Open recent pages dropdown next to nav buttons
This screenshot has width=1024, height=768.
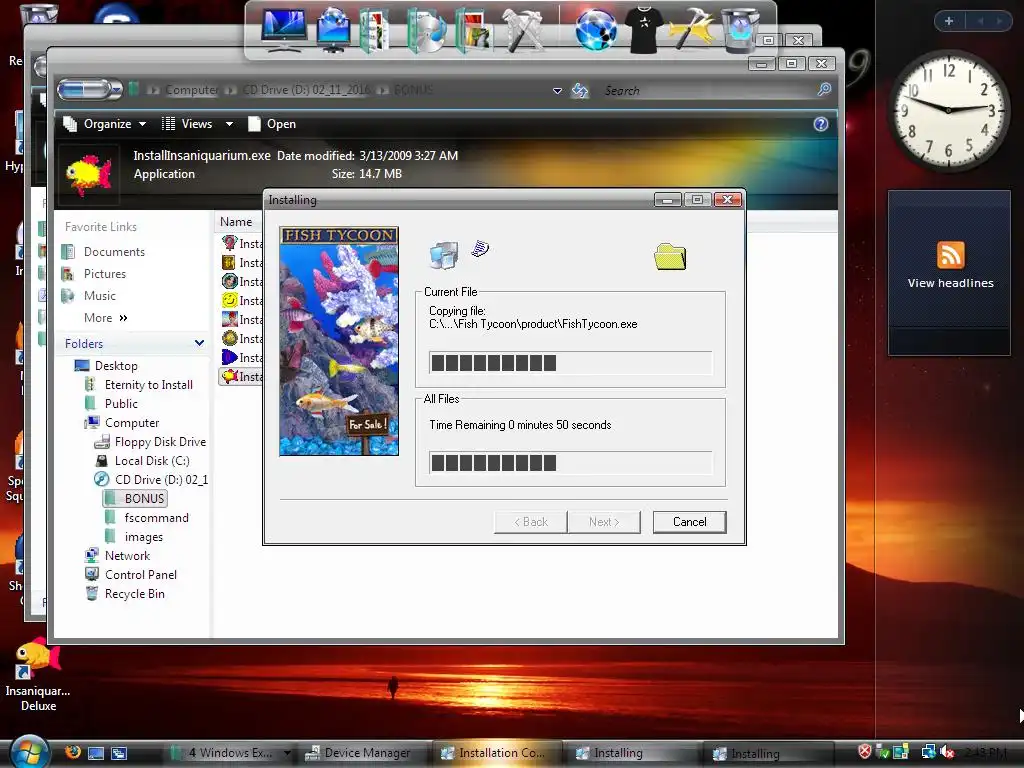click(x=116, y=89)
